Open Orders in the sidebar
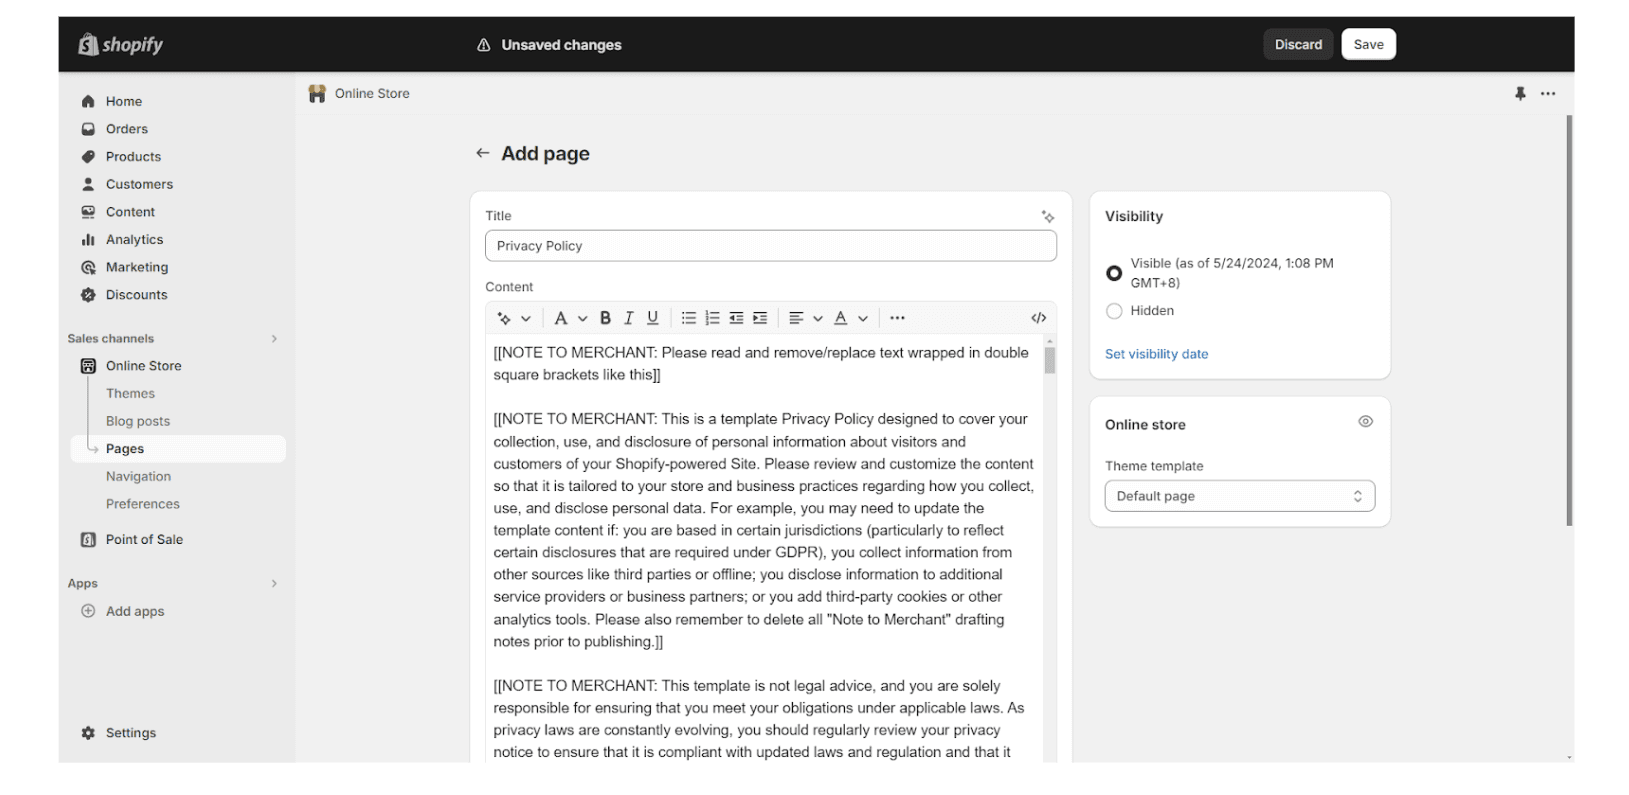1629x795 pixels. coord(127,129)
